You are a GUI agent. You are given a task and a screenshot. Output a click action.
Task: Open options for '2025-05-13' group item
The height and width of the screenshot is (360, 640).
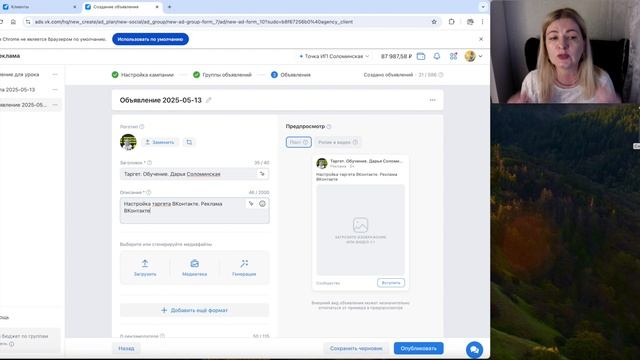55,89
